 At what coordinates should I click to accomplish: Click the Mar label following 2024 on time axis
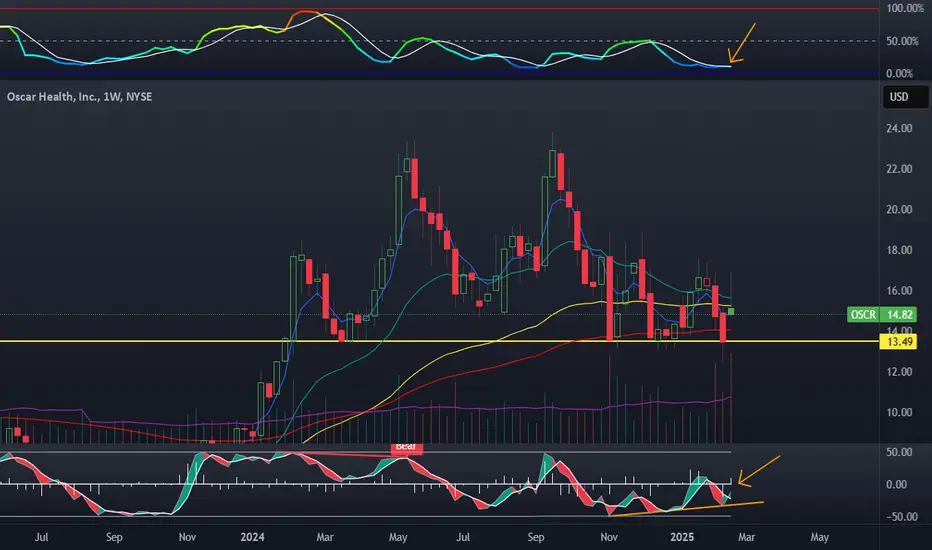(x=325, y=537)
